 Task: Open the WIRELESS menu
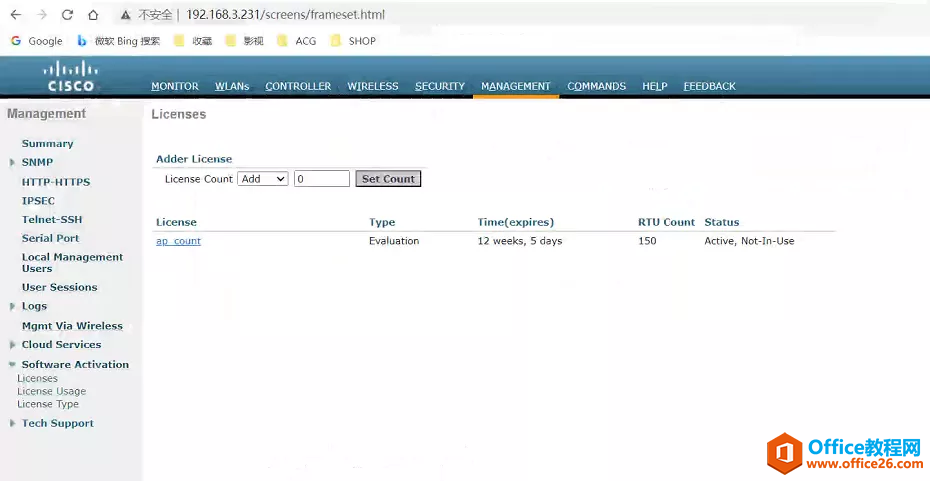coord(373,86)
